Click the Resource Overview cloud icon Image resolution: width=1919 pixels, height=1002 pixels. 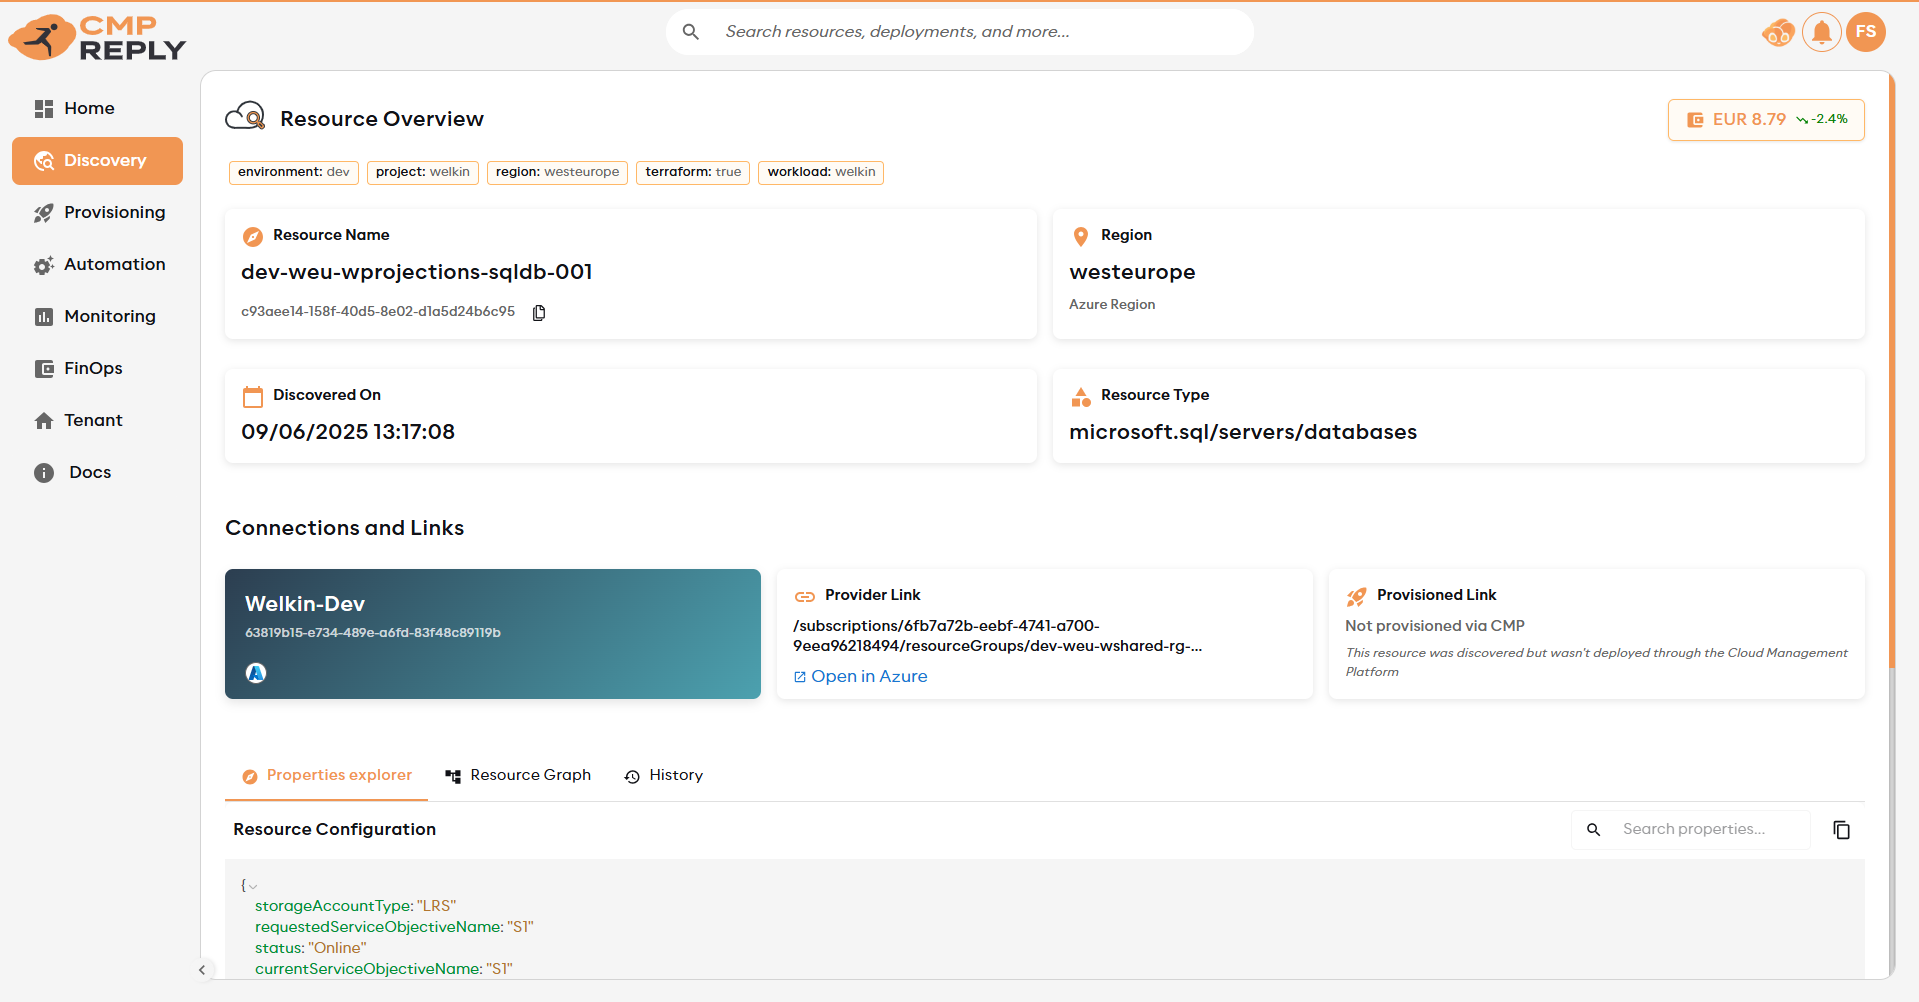tap(245, 117)
